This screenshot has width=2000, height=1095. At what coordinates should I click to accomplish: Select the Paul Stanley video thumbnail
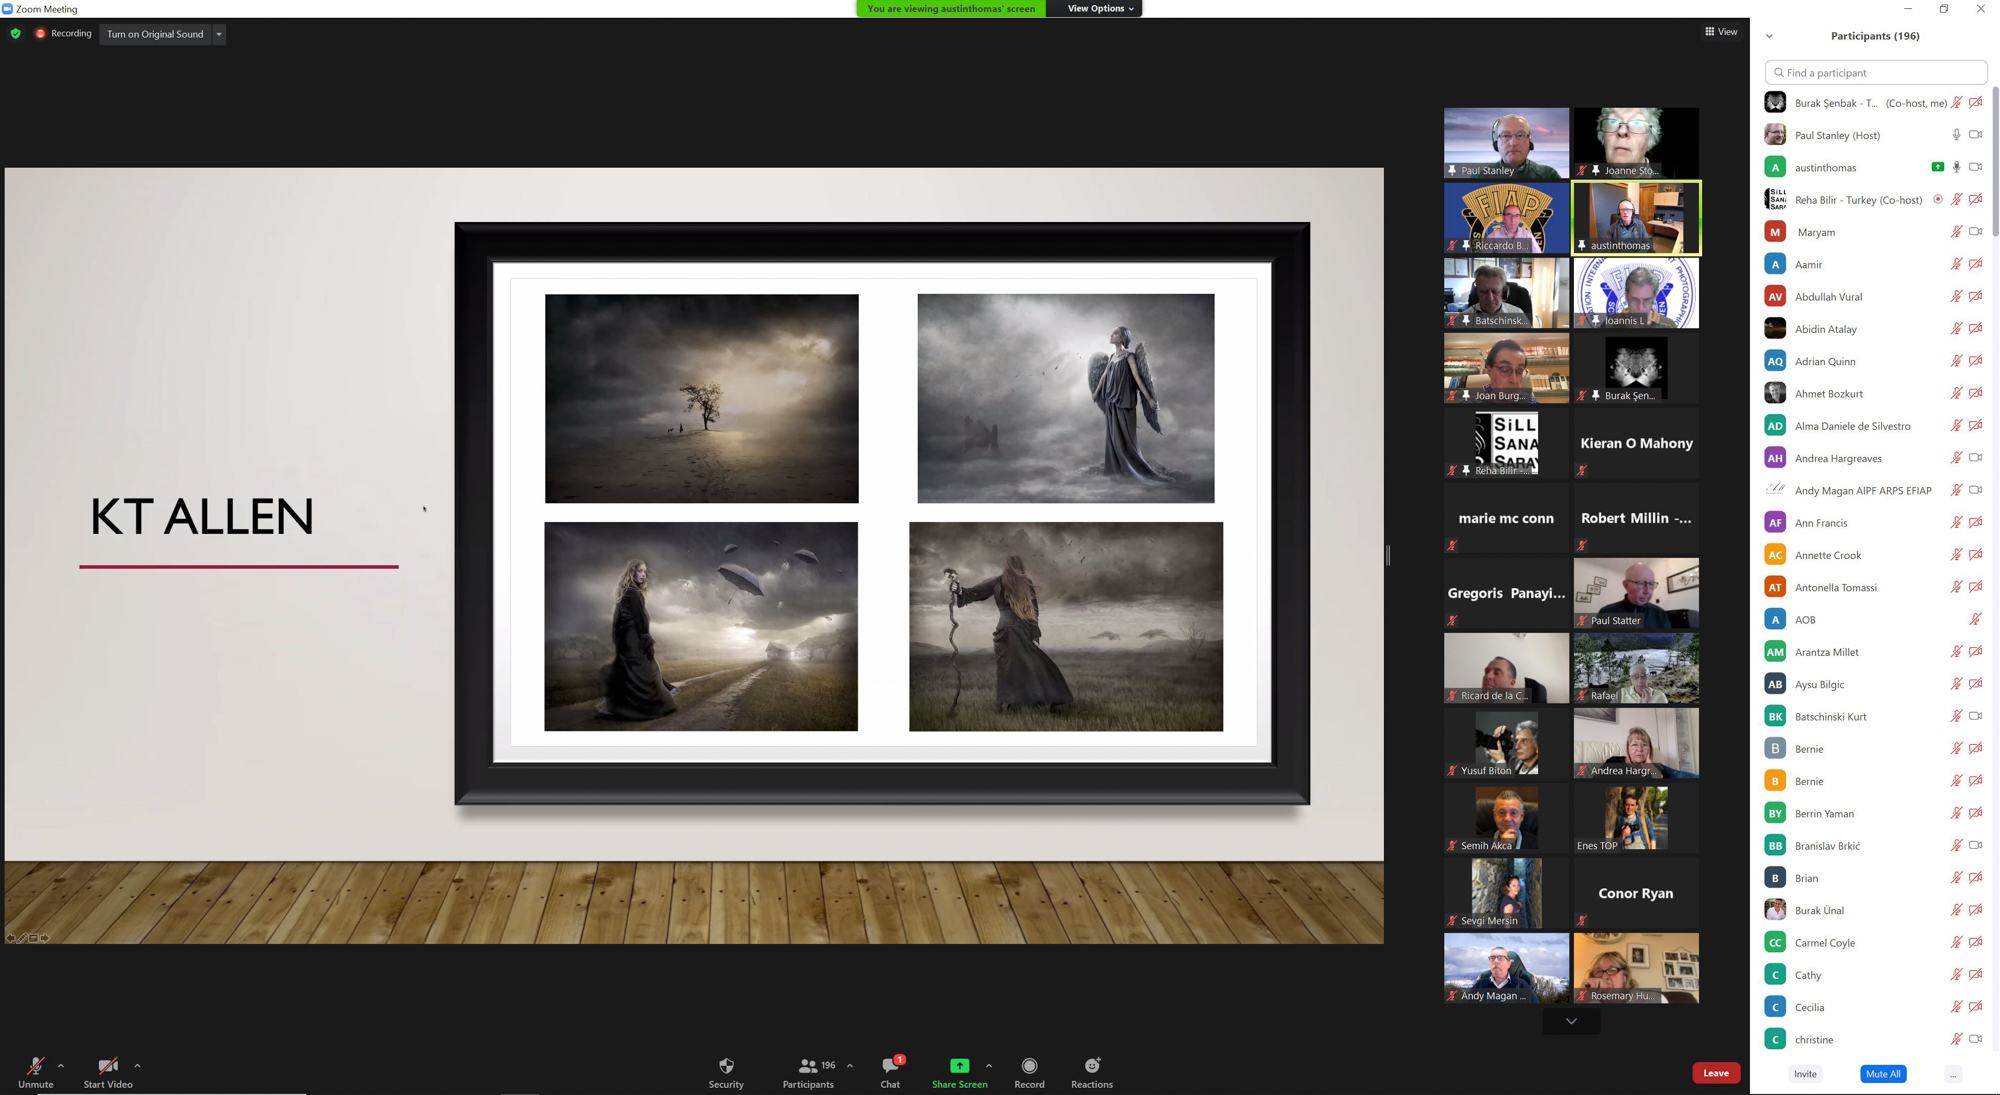[1506, 143]
